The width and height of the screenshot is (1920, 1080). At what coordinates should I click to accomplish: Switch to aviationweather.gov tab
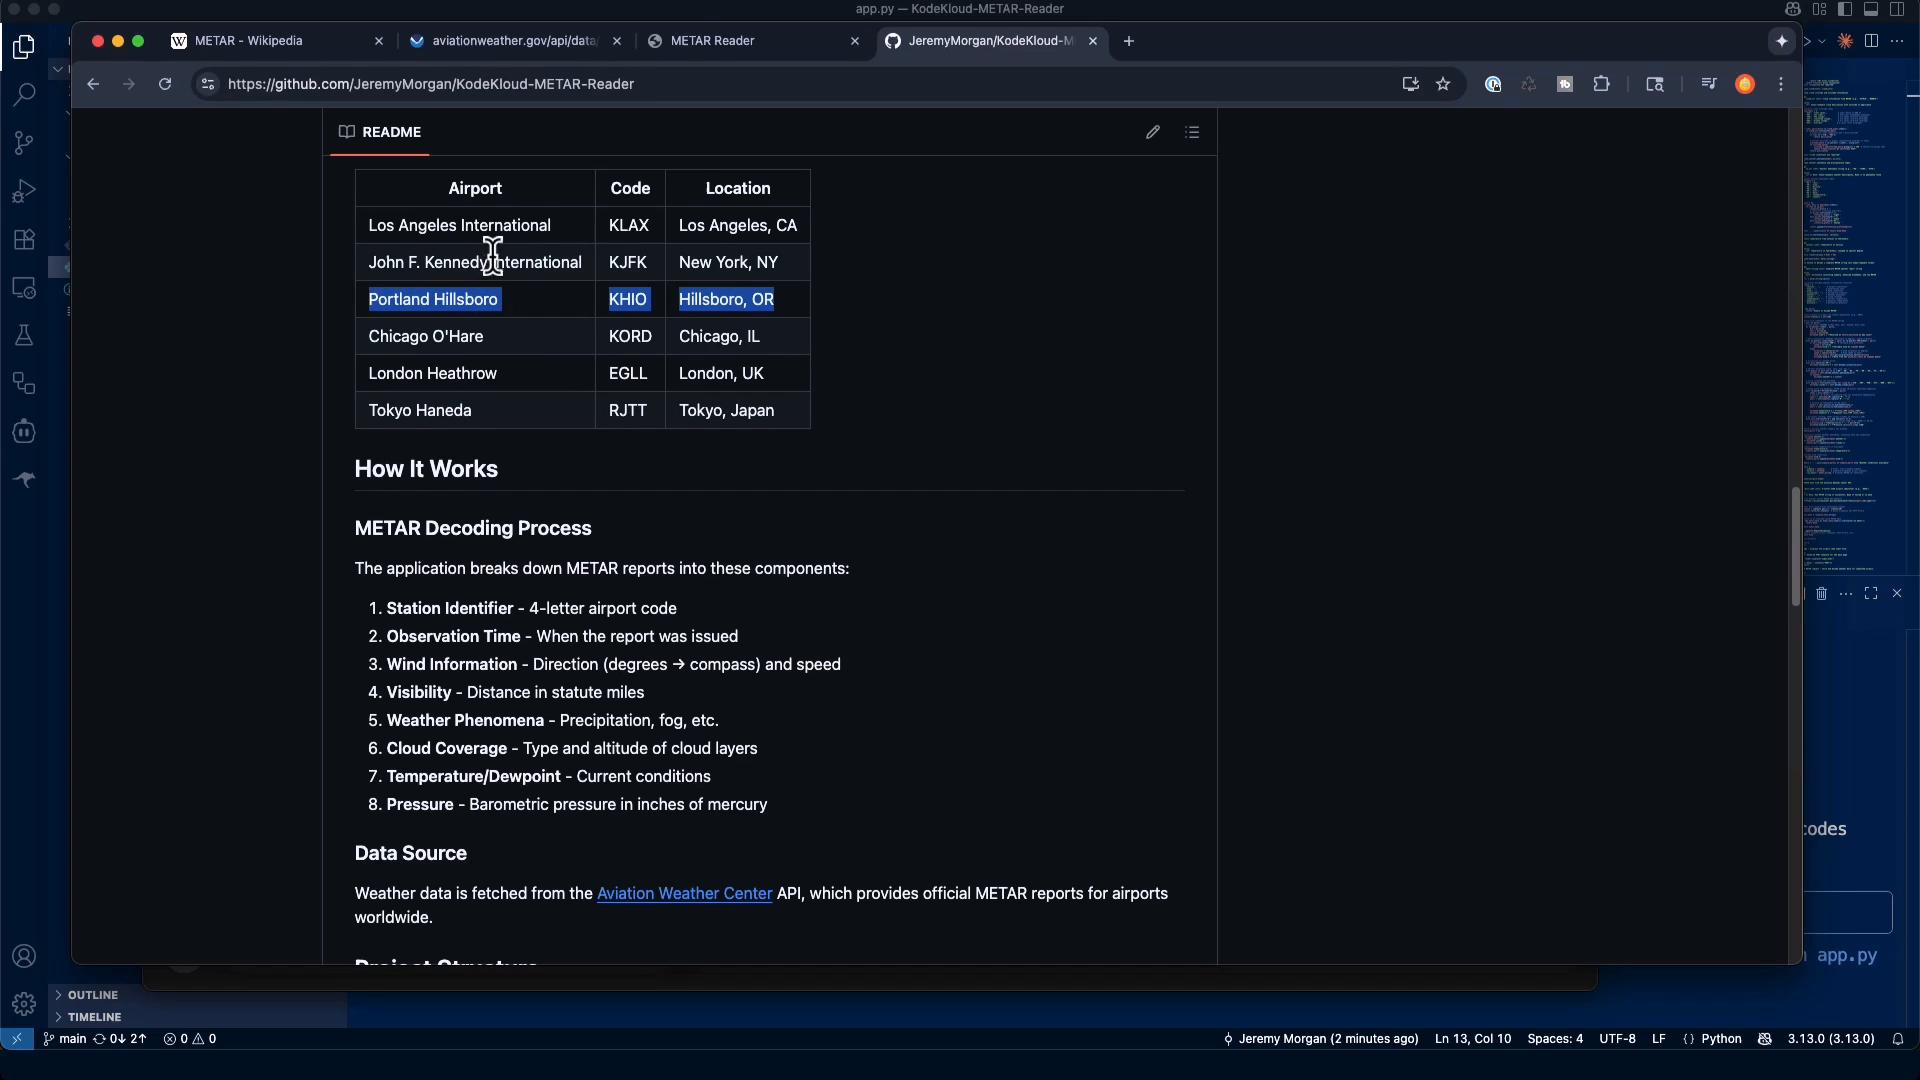pos(515,41)
